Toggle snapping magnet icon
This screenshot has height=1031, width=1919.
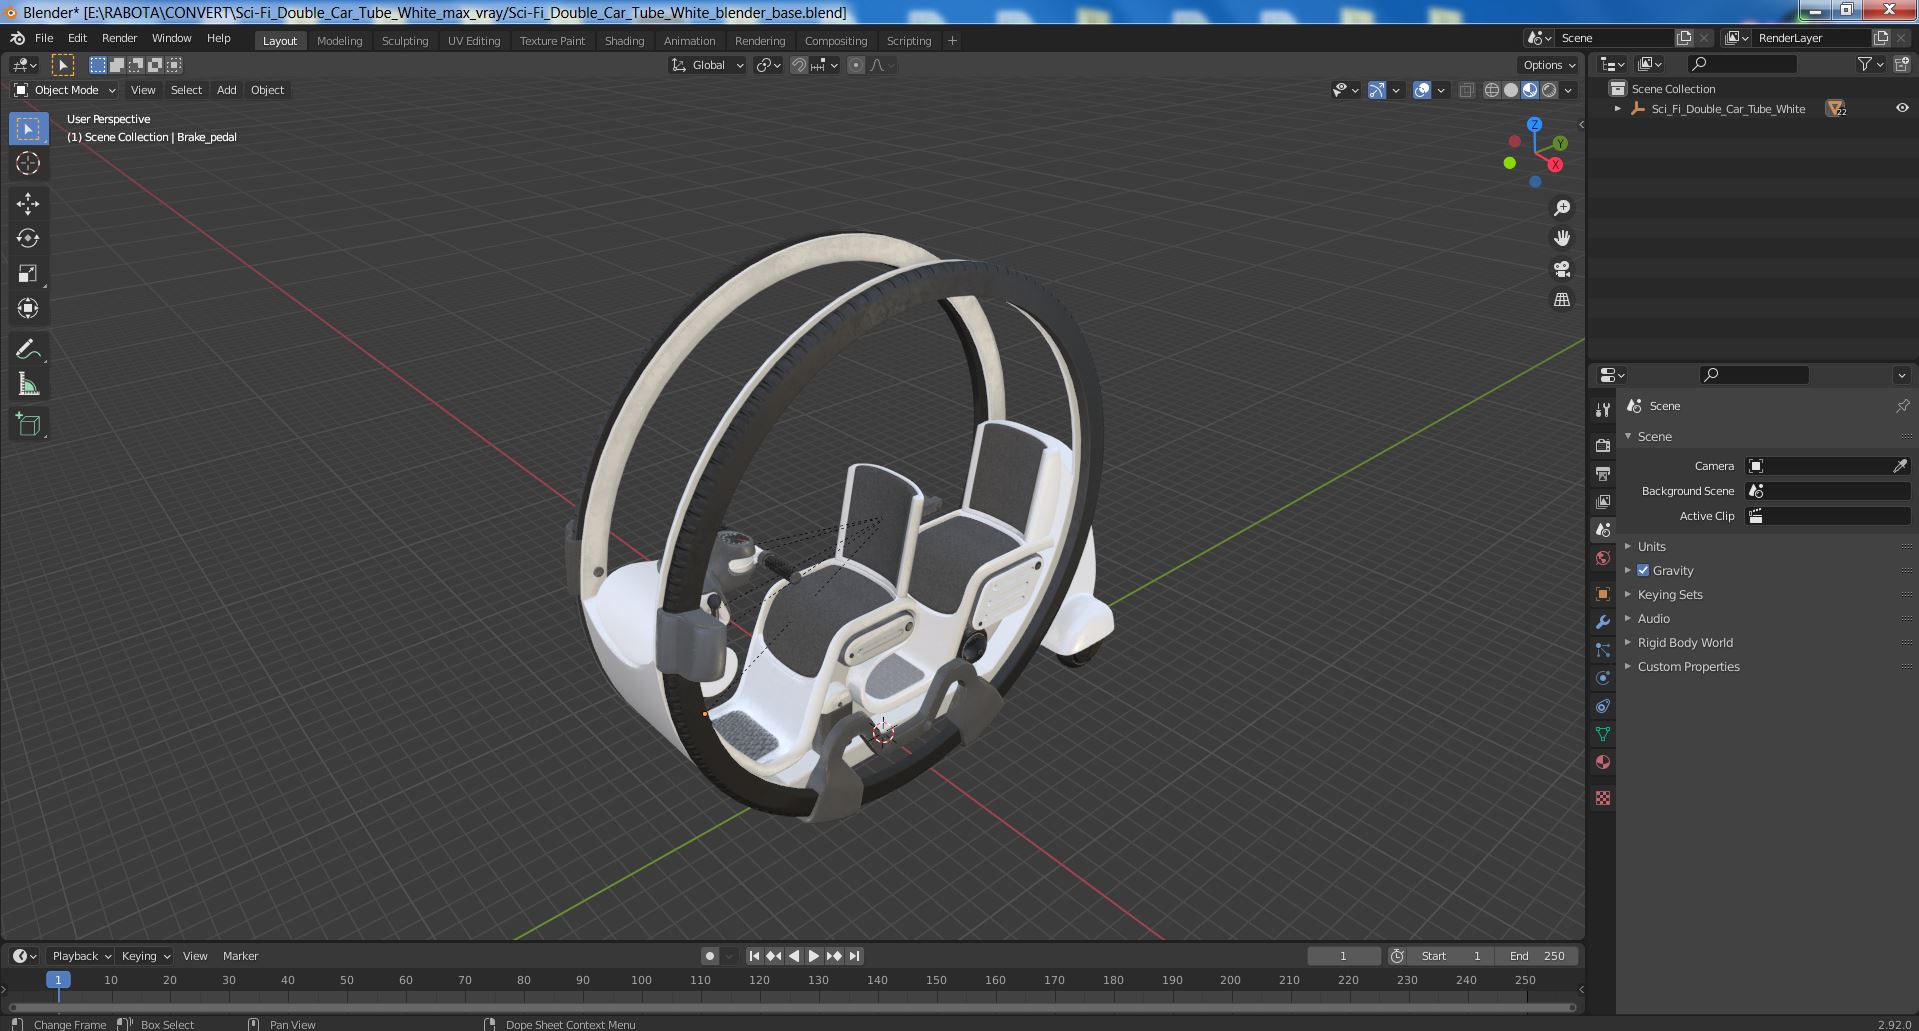pos(799,65)
